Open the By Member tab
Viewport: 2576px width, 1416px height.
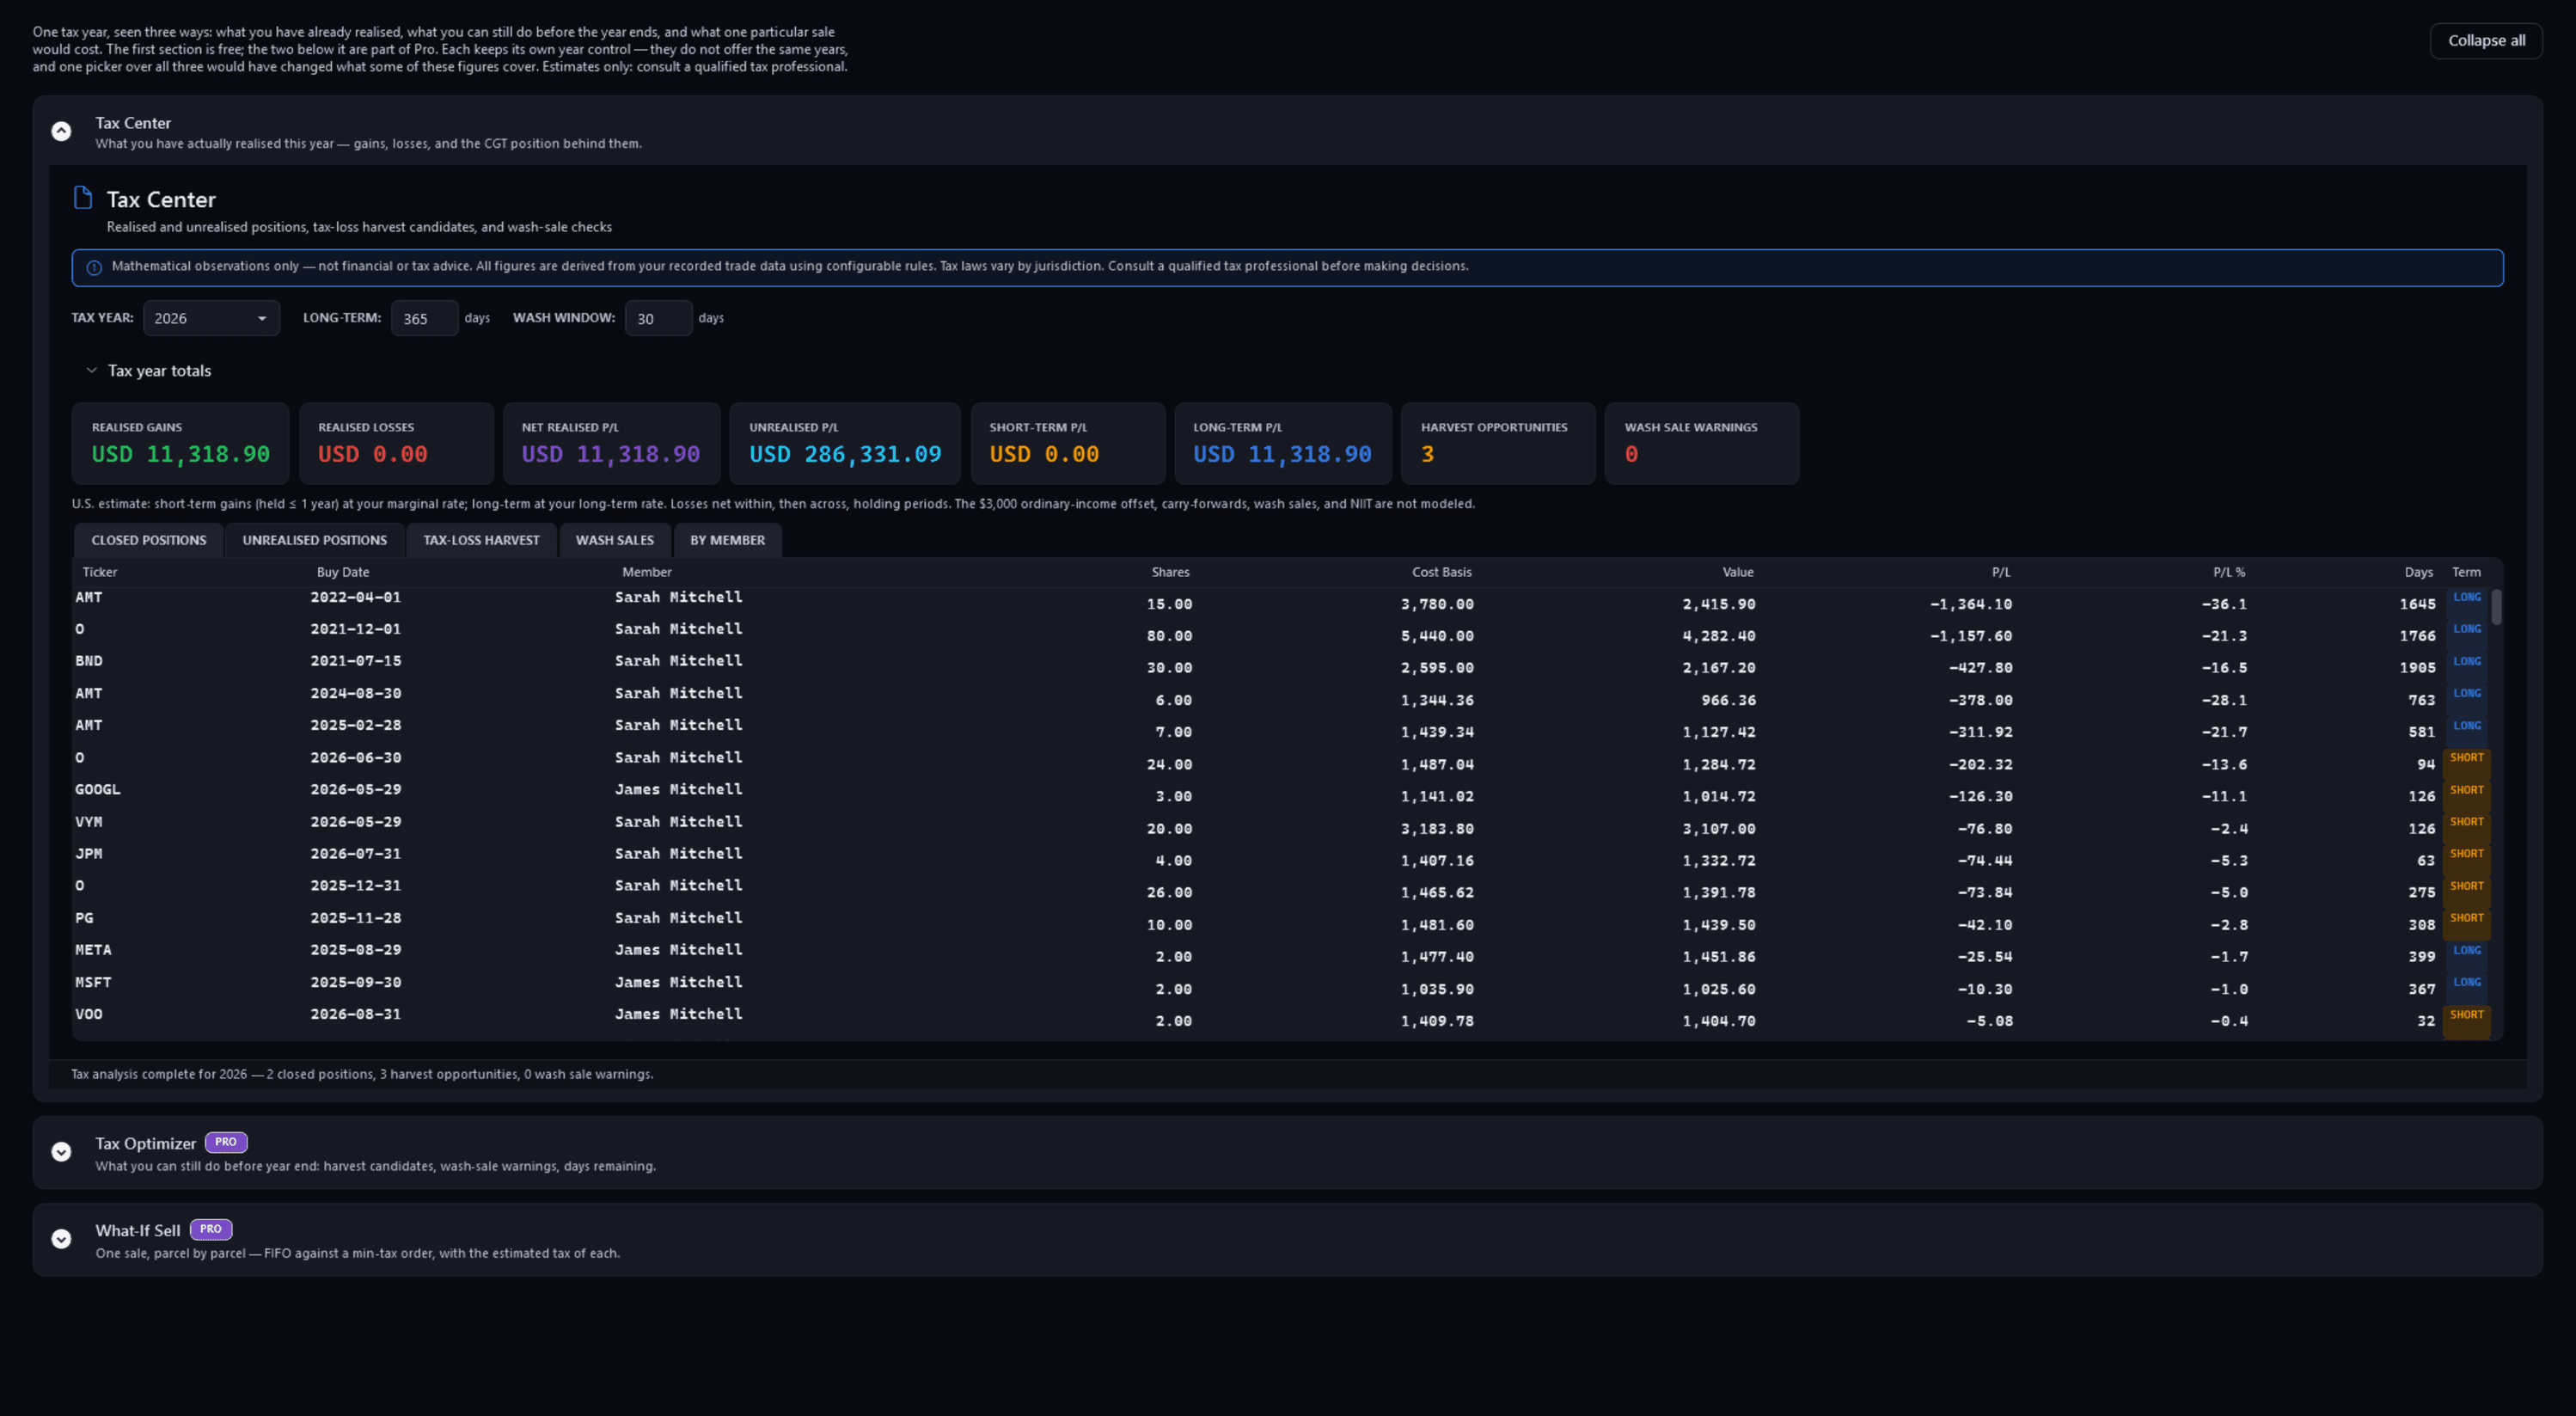728,540
